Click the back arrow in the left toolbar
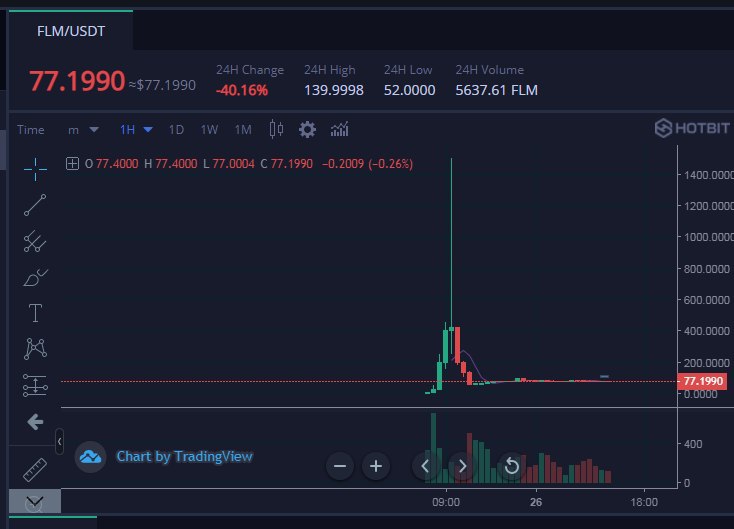 coord(35,422)
